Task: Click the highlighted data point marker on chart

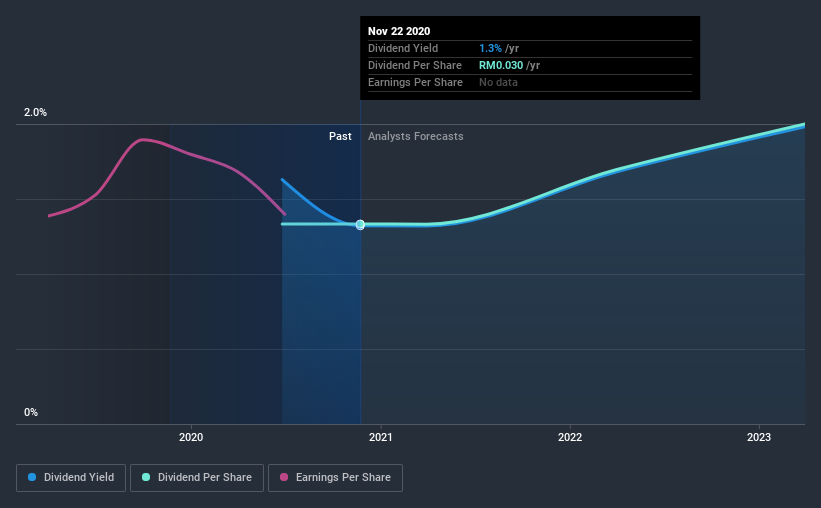Action: point(360,225)
